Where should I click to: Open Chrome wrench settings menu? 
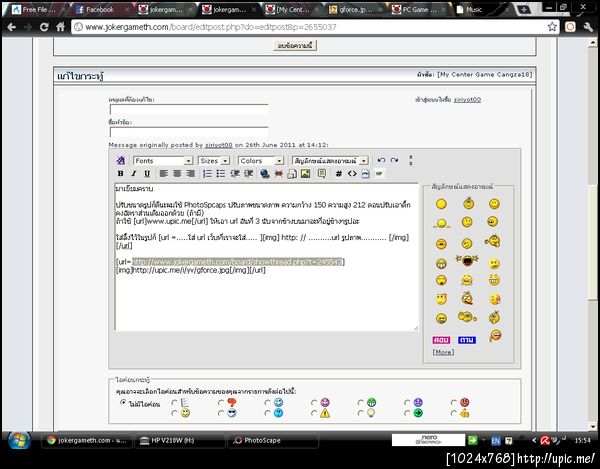(x=588, y=26)
